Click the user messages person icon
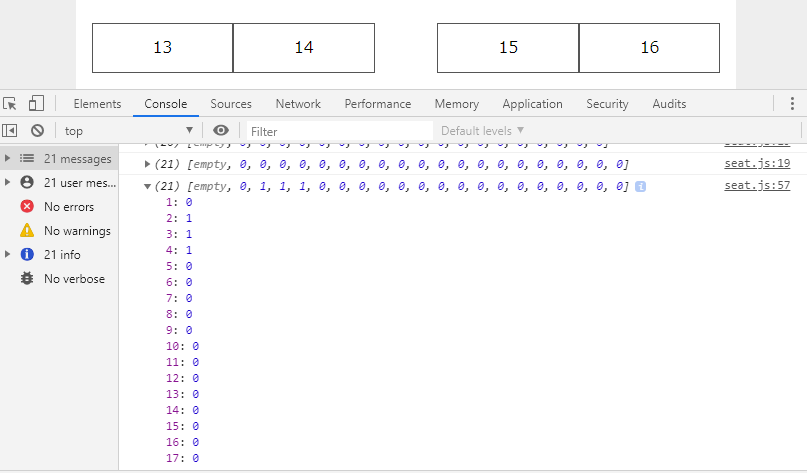Viewport: 807px width, 473px height. [27, 182]
